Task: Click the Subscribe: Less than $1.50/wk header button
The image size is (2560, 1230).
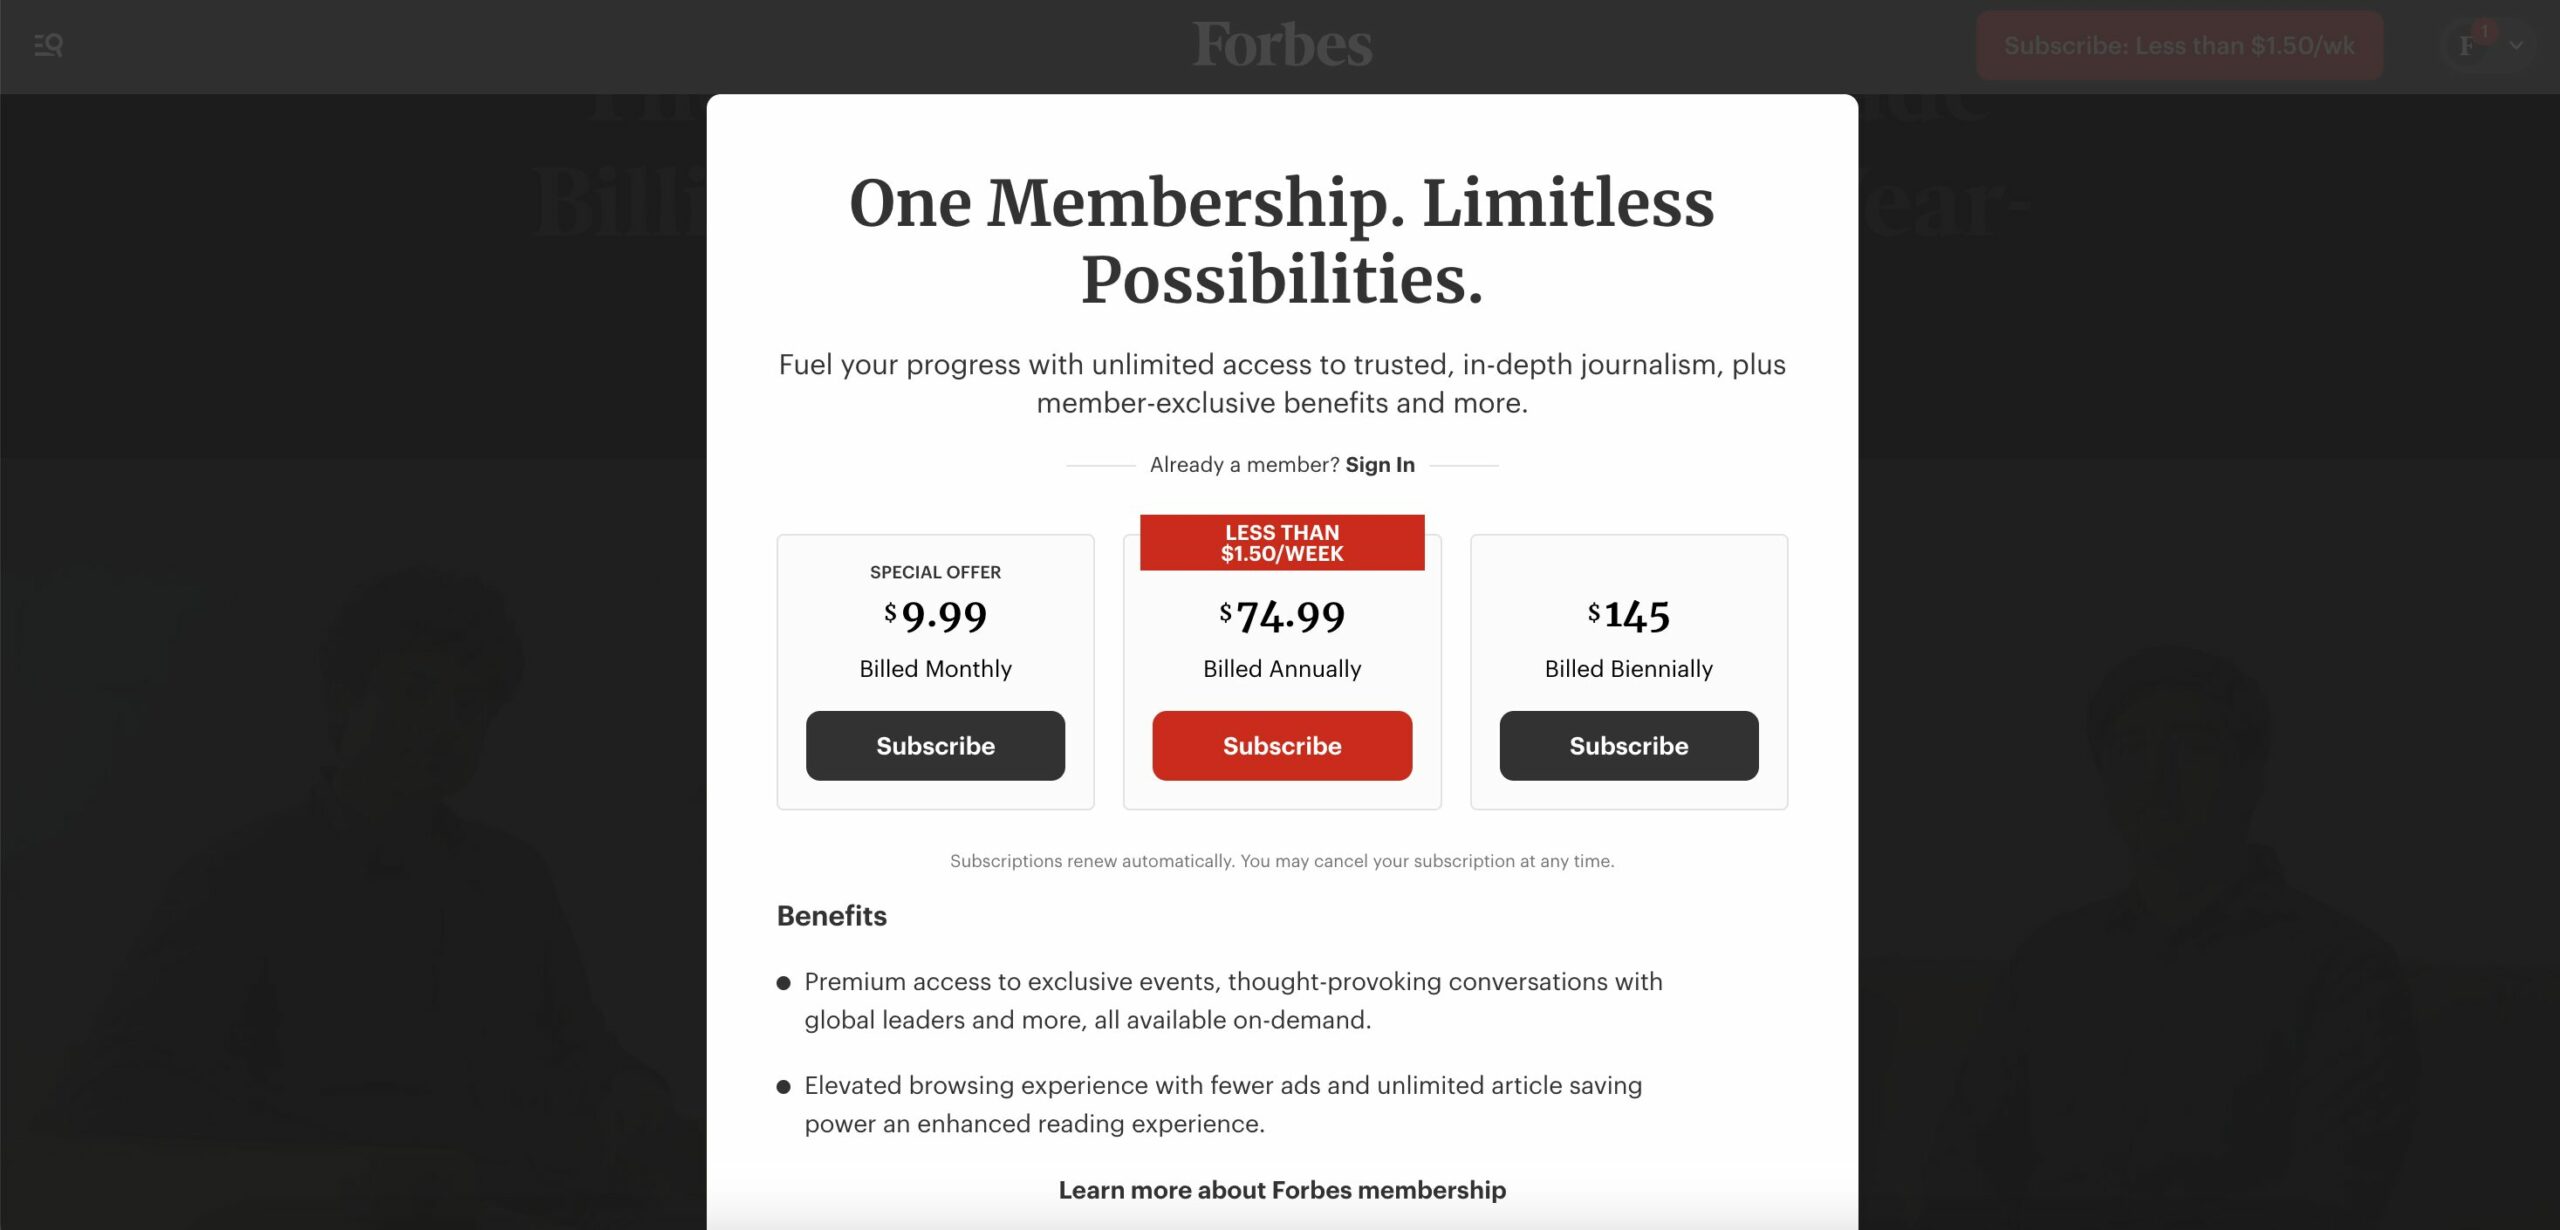Action: [x=2178, y=44]
